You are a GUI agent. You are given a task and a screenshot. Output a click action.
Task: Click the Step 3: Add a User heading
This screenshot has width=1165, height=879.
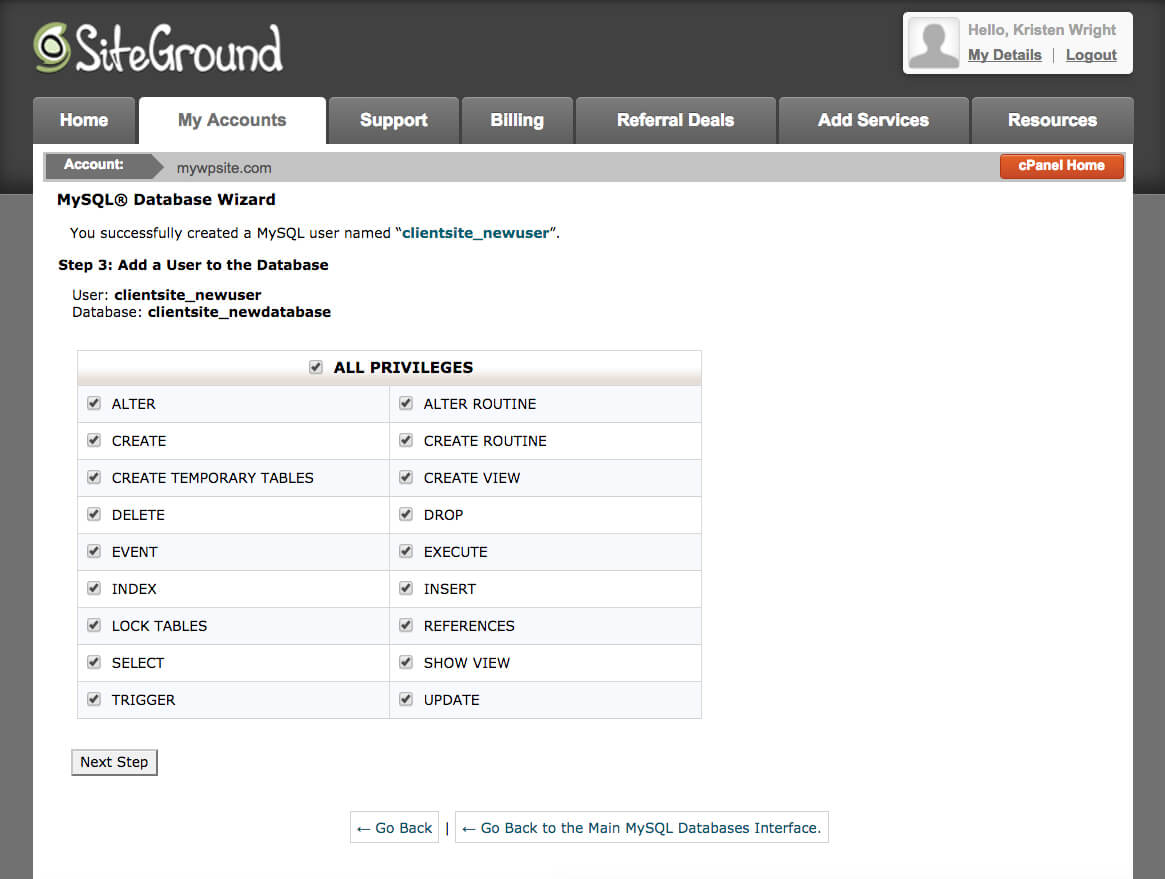coord(193,265)
